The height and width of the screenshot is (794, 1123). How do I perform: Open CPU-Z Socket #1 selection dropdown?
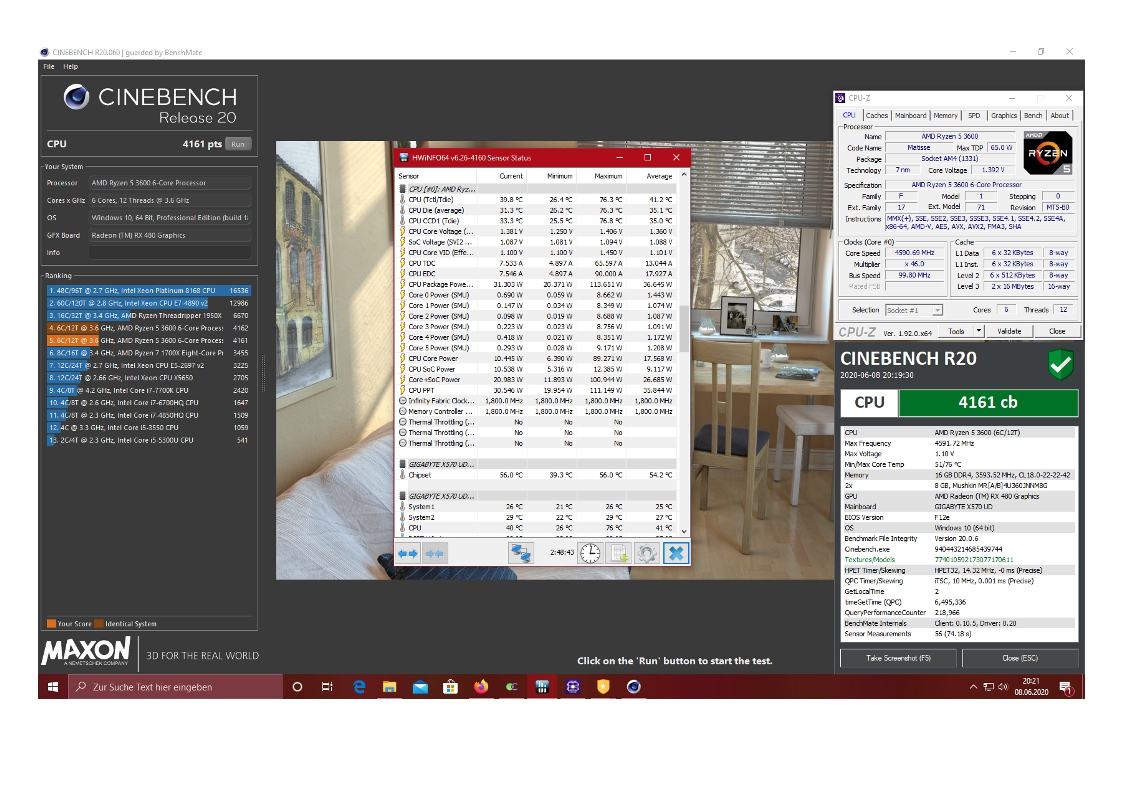(x=913, y=310)
